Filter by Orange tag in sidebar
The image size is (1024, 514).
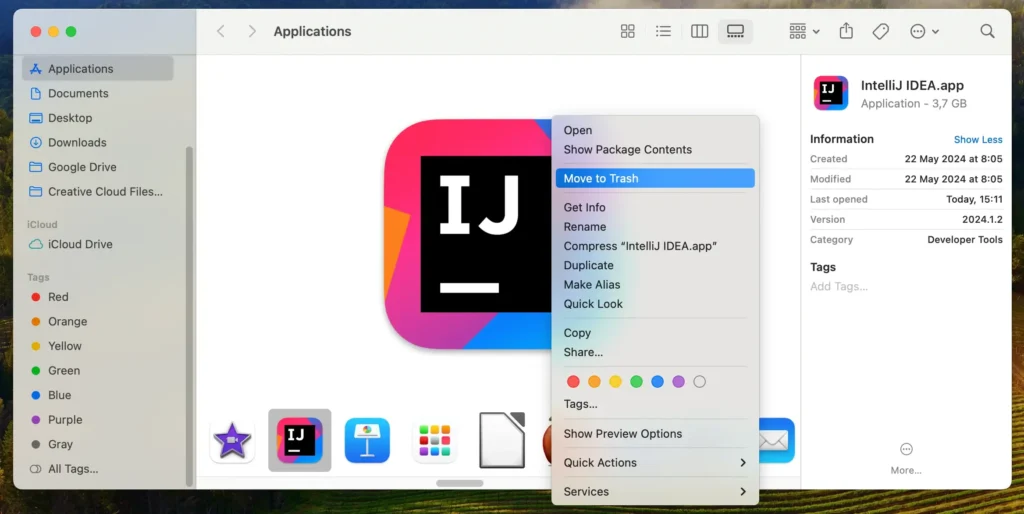point(98,321)
